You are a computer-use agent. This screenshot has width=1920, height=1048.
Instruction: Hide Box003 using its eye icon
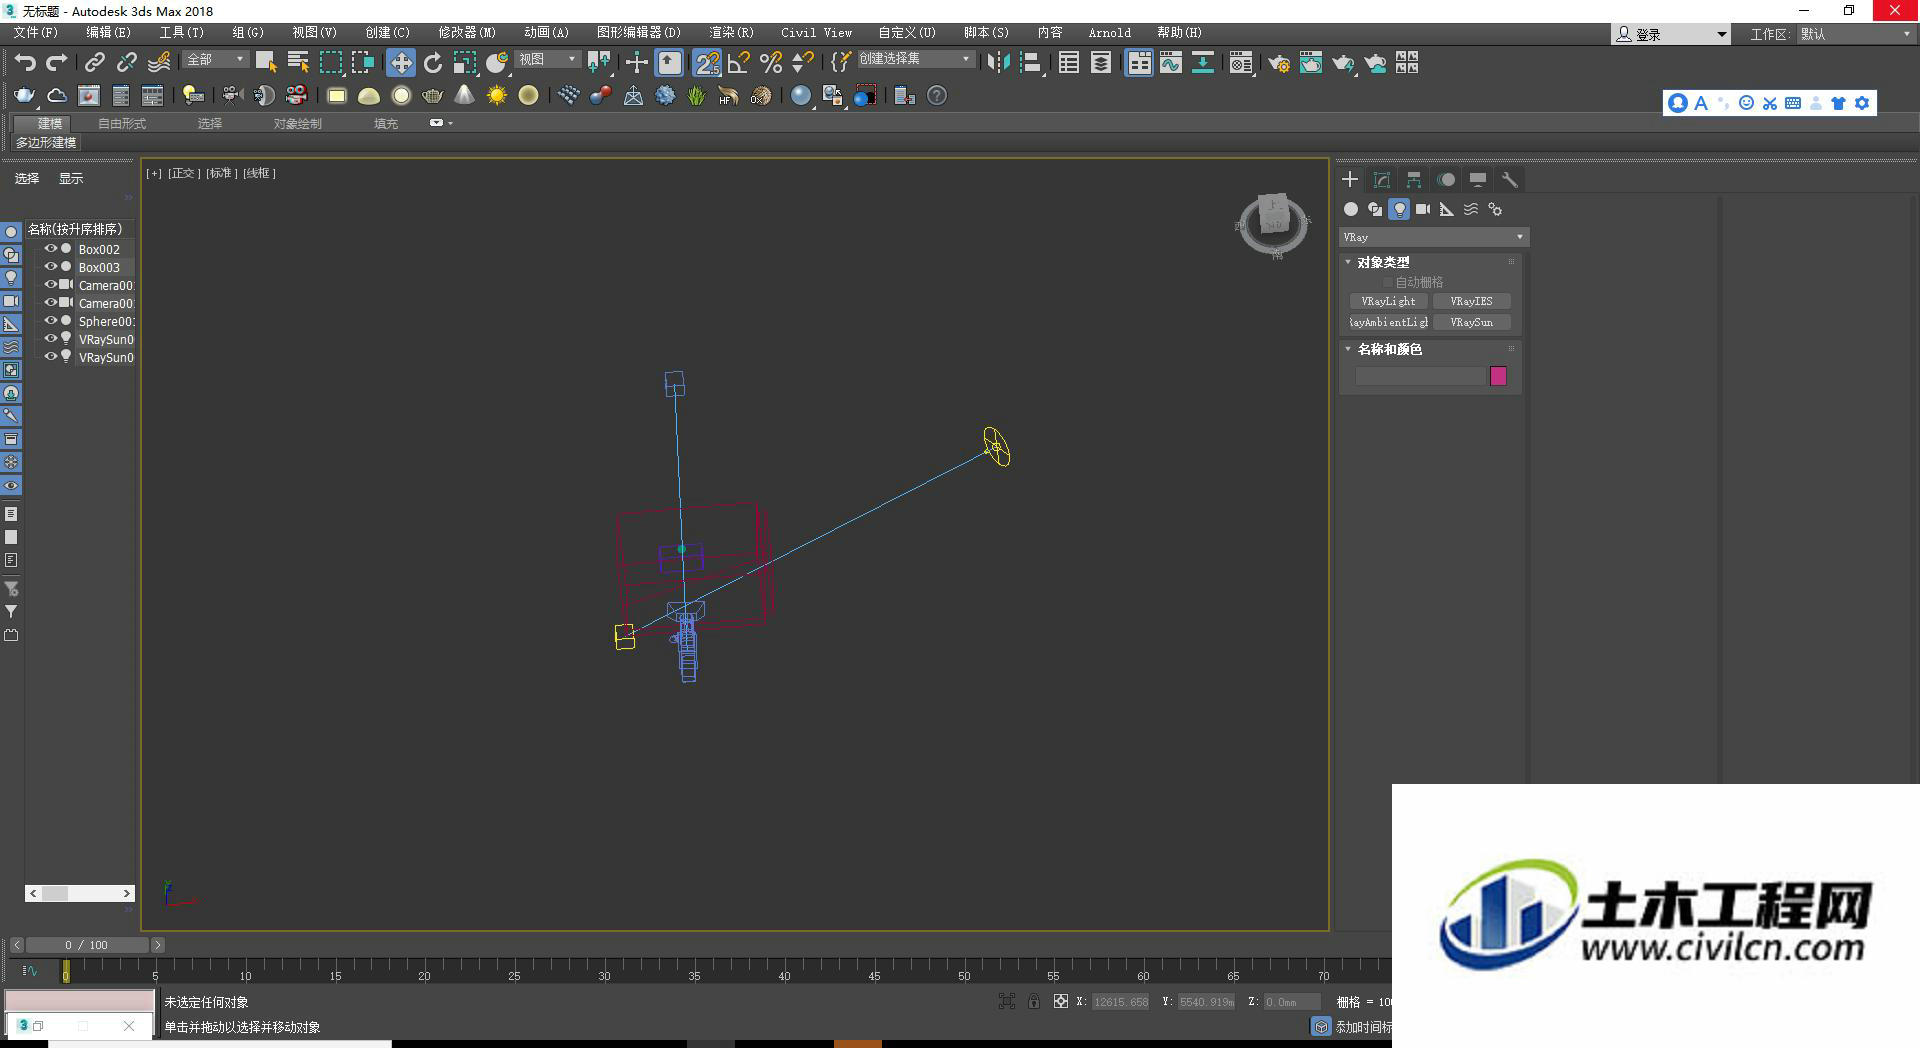(50, 266)
